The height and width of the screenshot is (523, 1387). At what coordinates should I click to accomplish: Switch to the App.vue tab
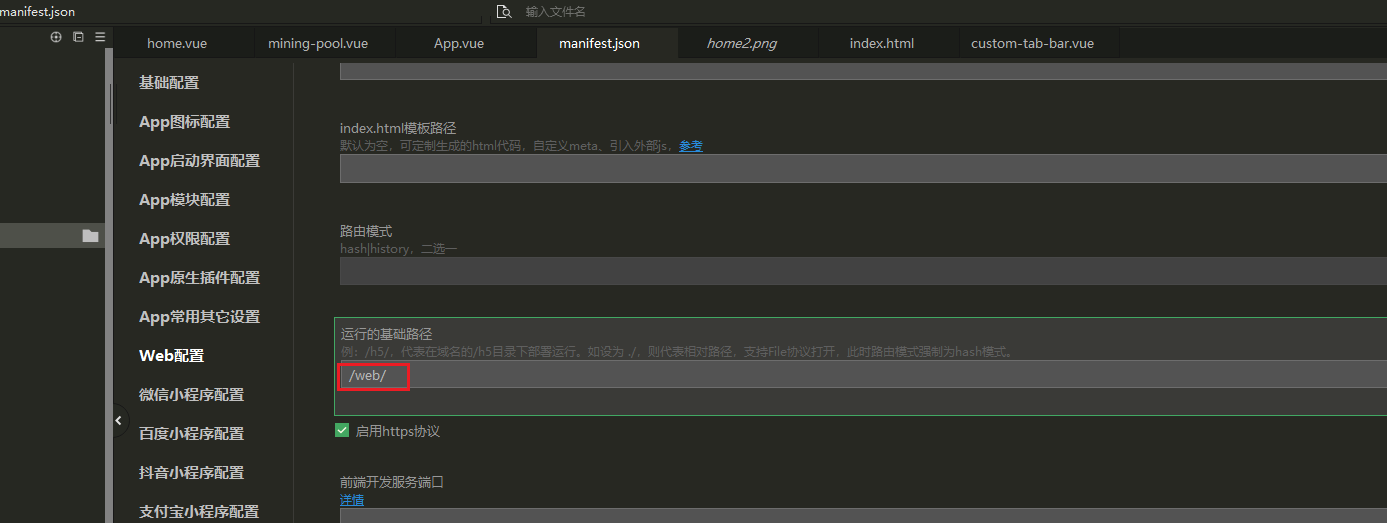(459, 44)
